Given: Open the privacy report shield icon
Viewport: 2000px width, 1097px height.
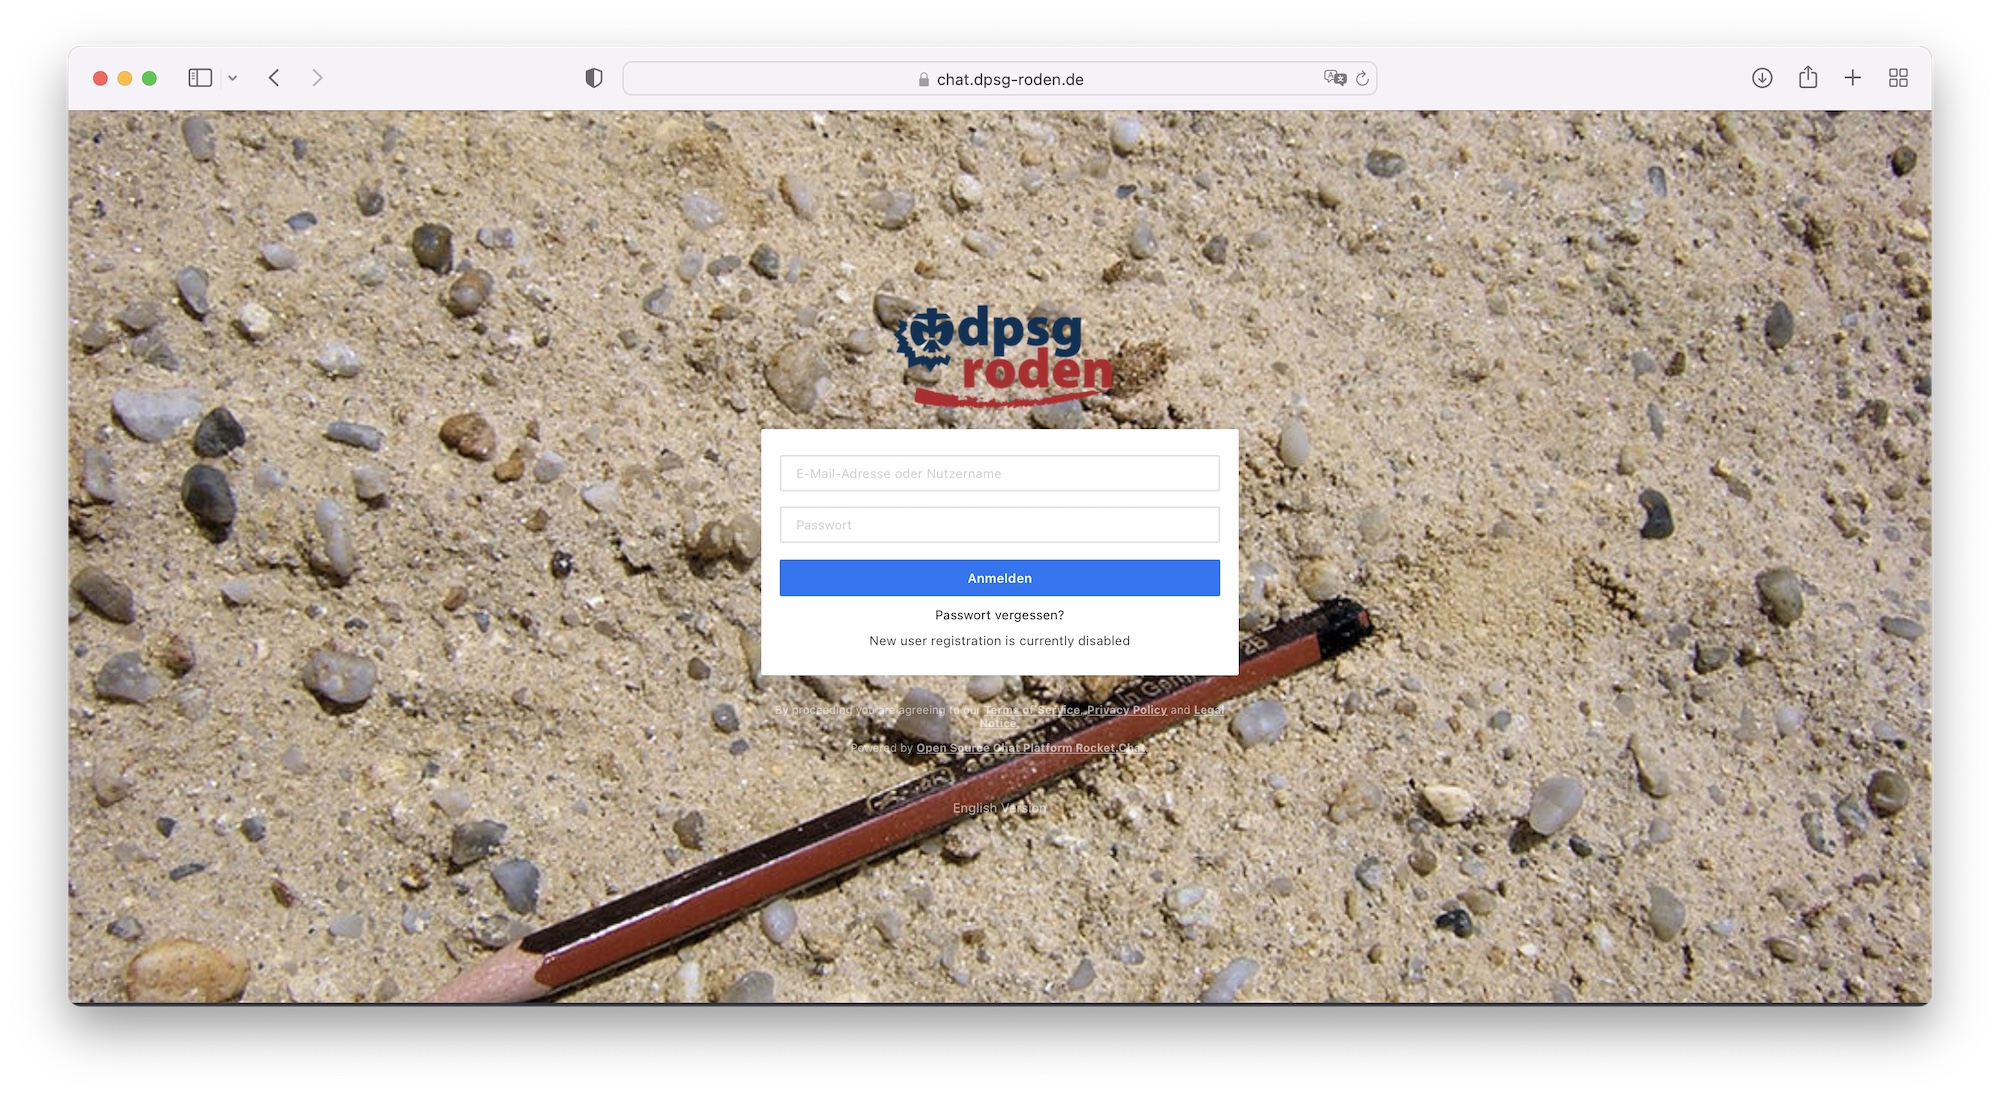Looking at the screenshot, I should [x=594, y=78].
